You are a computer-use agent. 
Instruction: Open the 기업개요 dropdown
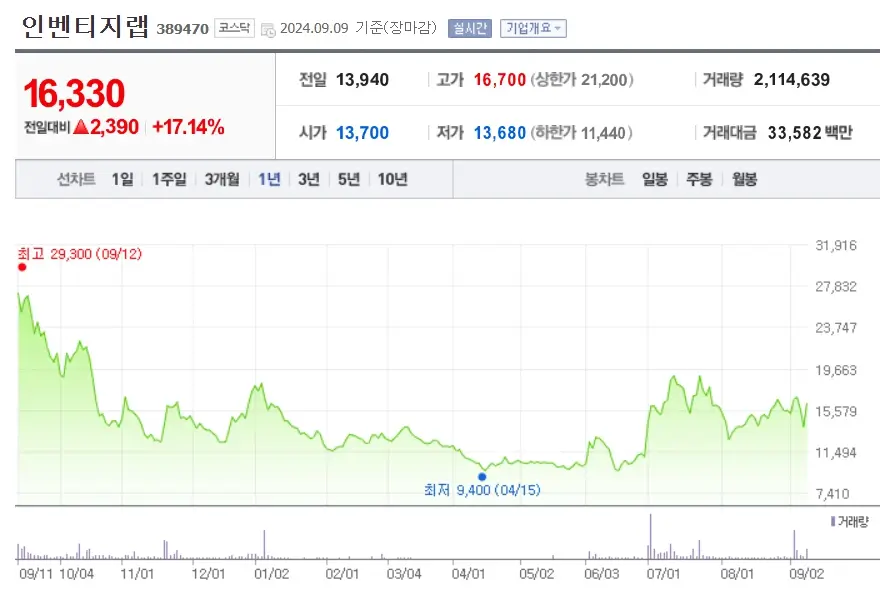tap(532, 28)
